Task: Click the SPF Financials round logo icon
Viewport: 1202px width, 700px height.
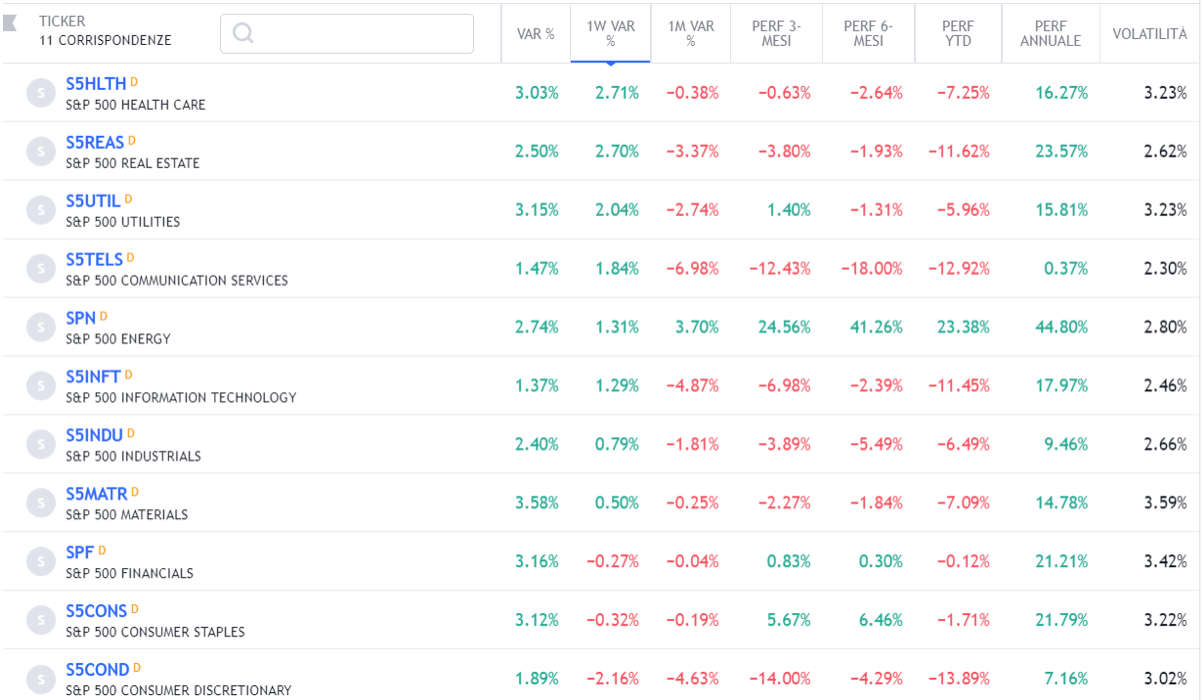Action: click(x=40, y=561)
